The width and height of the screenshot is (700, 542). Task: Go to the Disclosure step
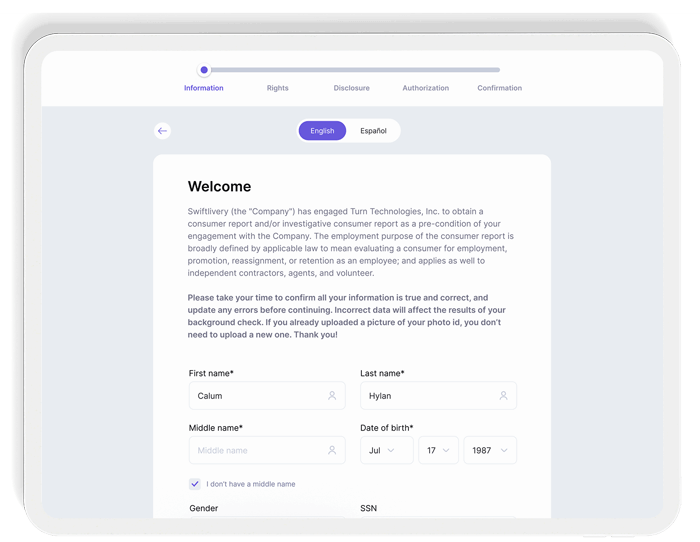351,88
